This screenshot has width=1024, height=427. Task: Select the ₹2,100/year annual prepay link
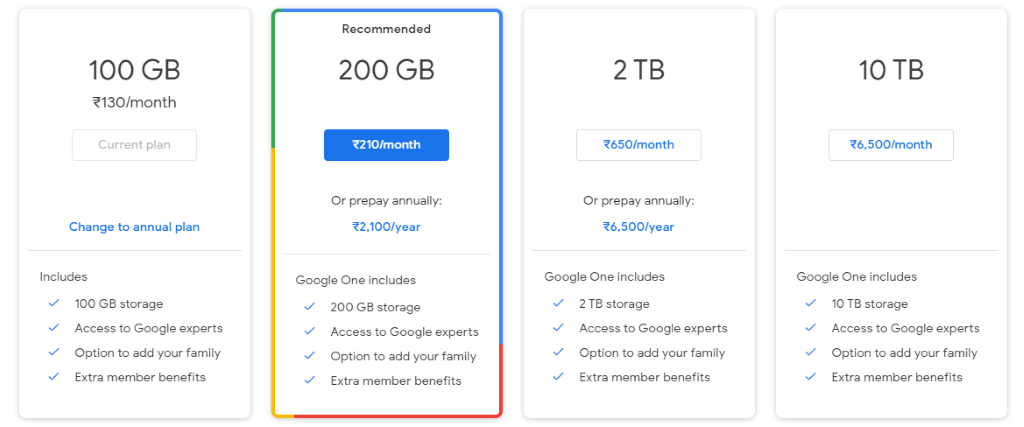tap(386, 227)
